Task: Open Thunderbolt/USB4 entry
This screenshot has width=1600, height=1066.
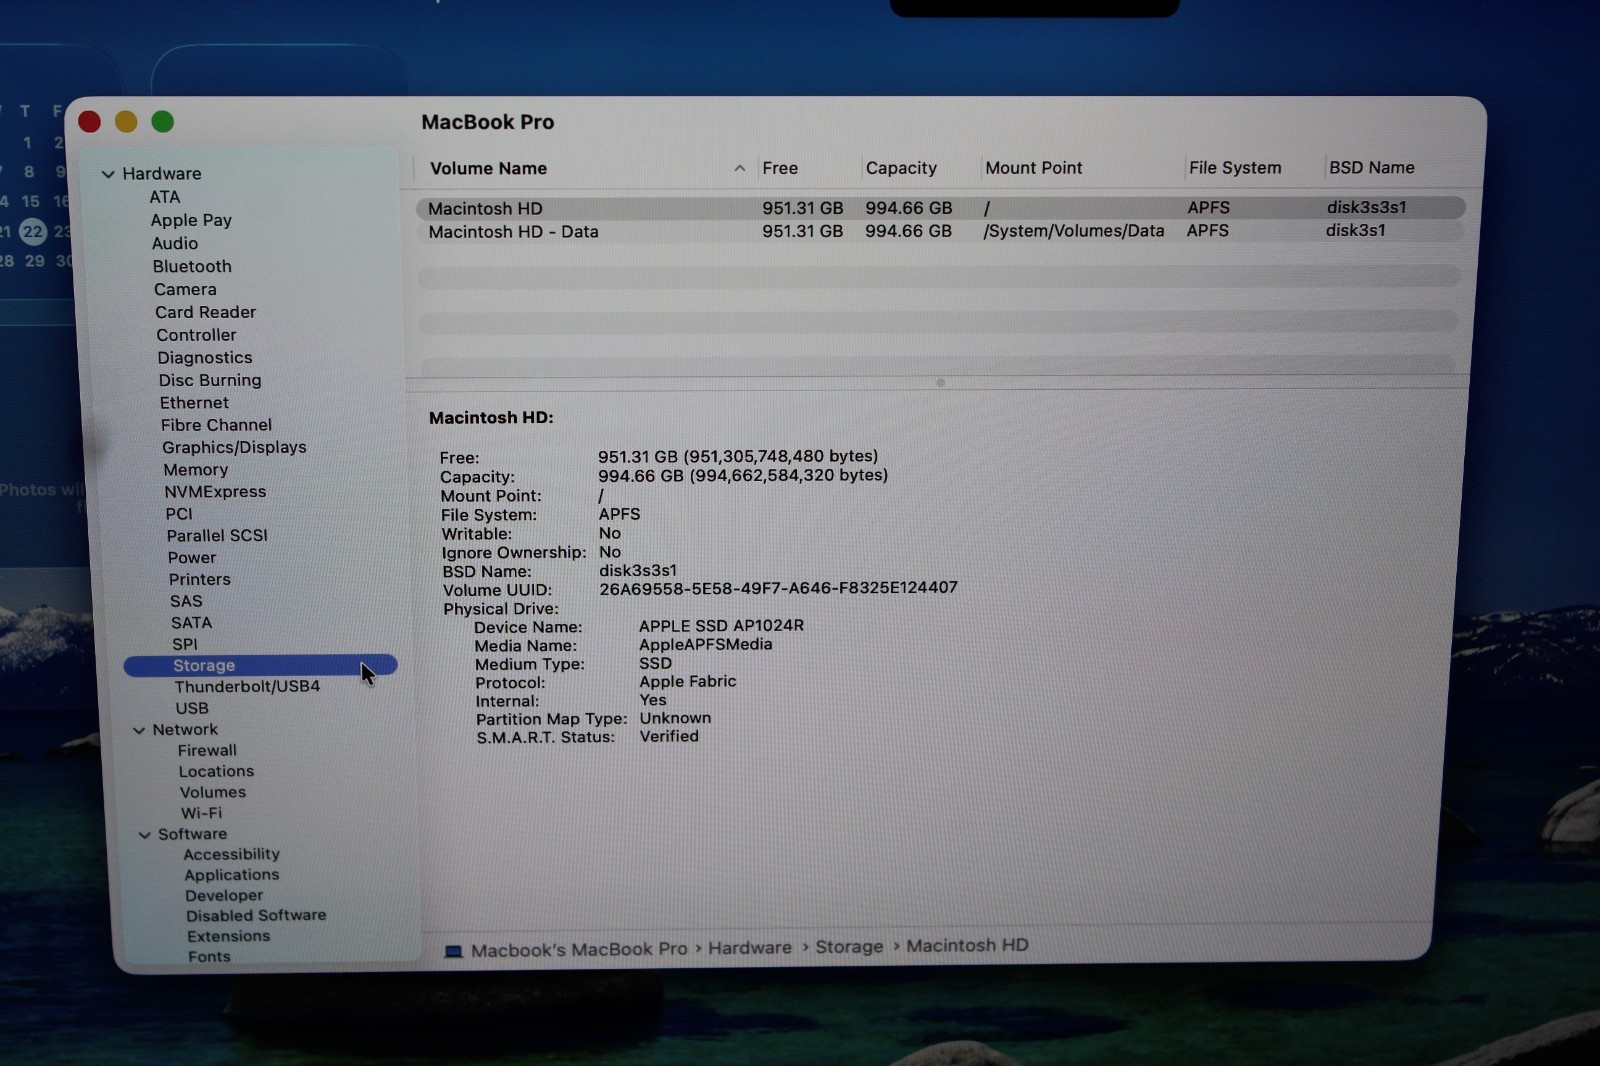Action: 247,686
